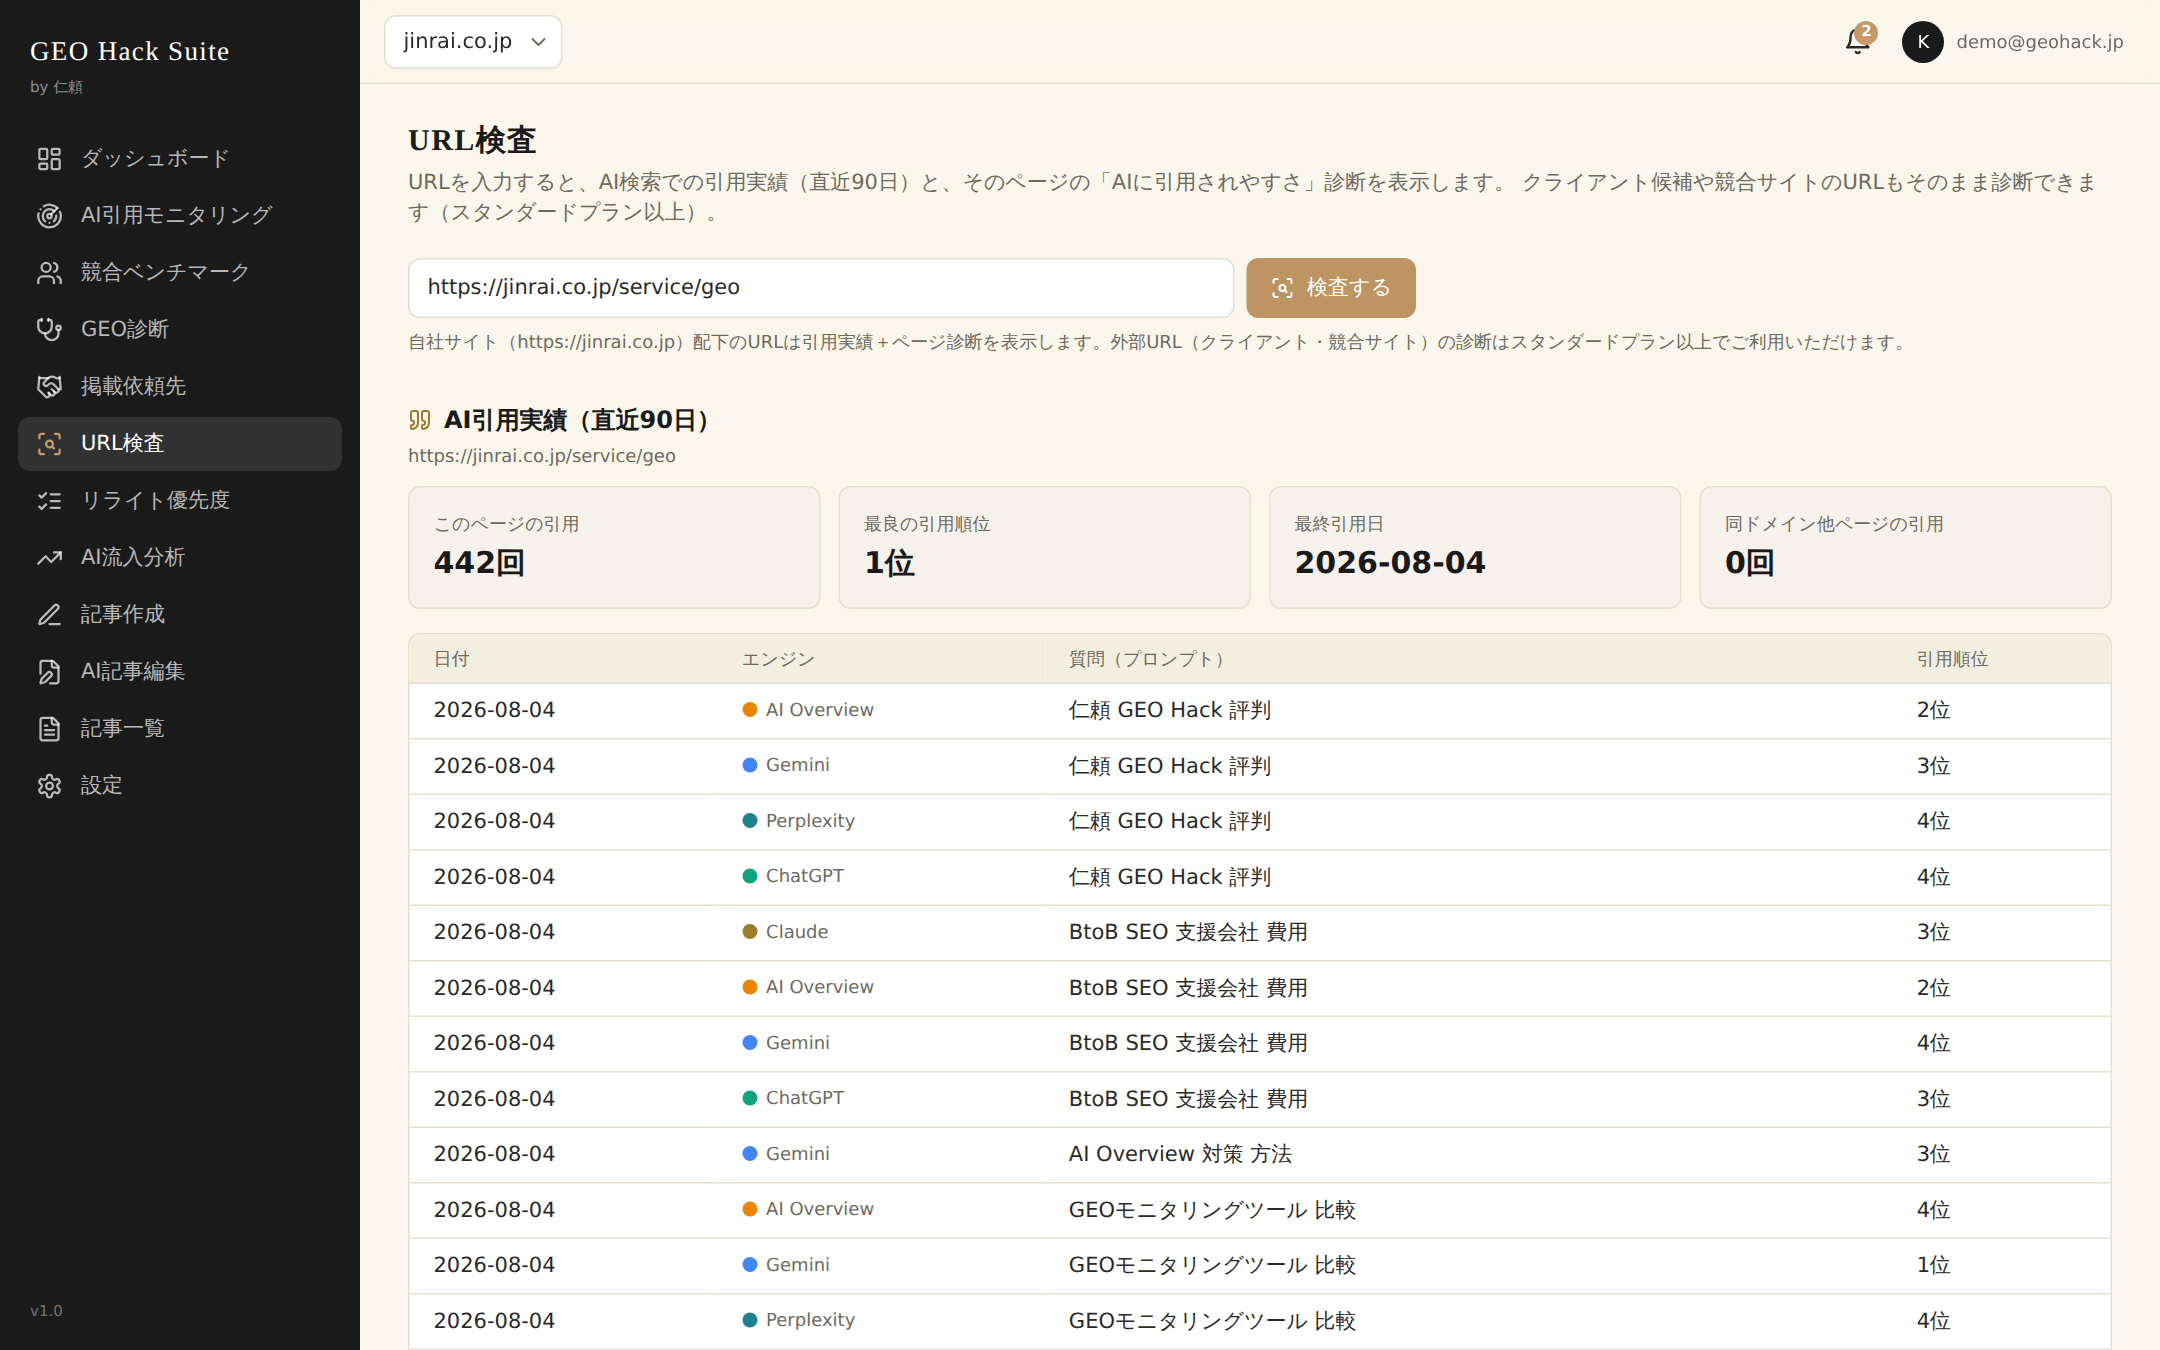The height and width of the screenshot is (1350, 2160).
Task: Click the https://jinrai.co.jp/service/geo link under the AI引用実績 heading
Action: [542, 456]
